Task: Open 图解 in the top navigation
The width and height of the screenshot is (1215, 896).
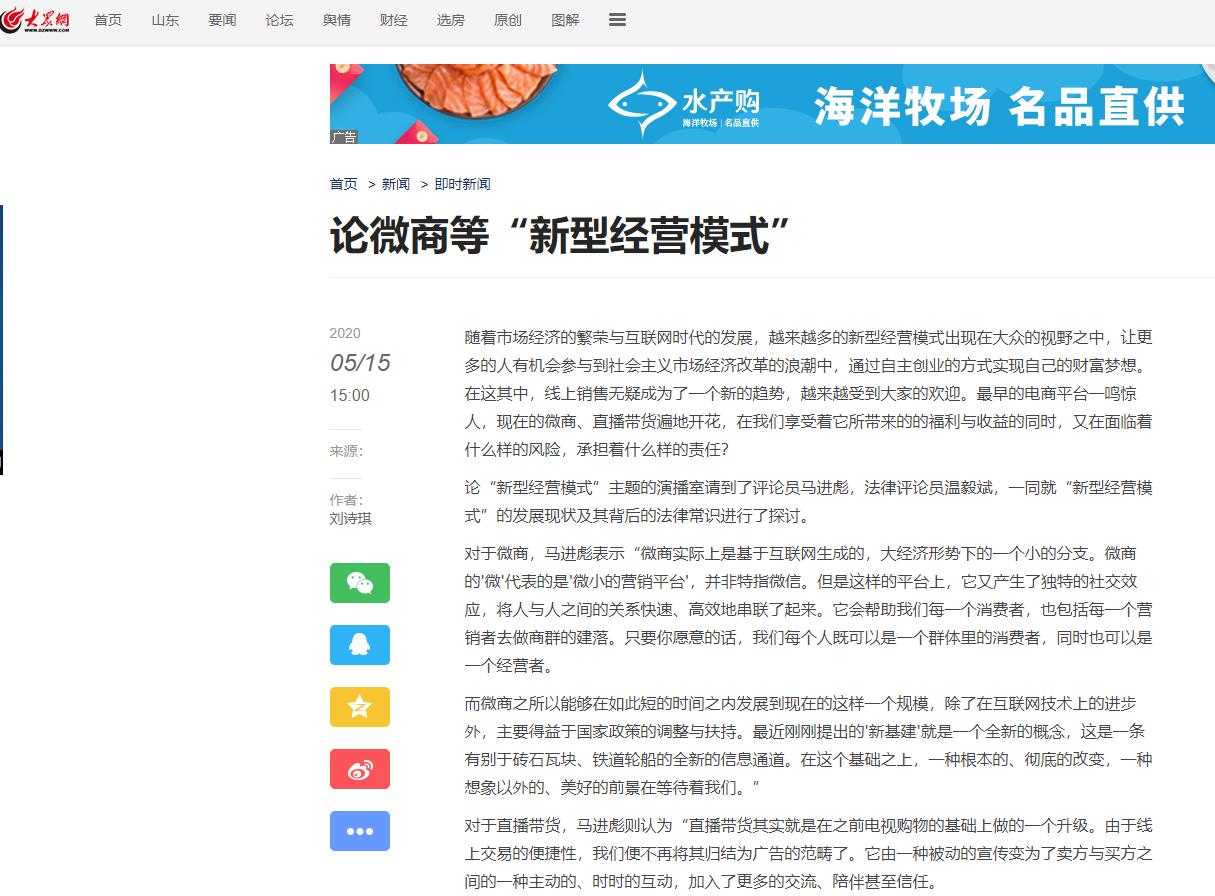Action: (565, 20)
